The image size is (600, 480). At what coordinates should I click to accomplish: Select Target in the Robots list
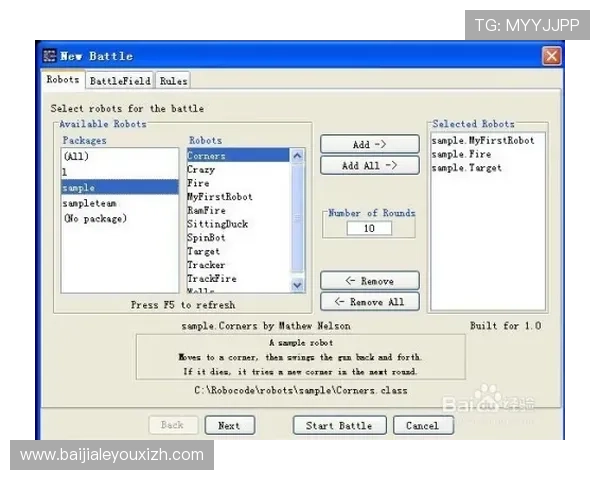(x=238, y=251)
